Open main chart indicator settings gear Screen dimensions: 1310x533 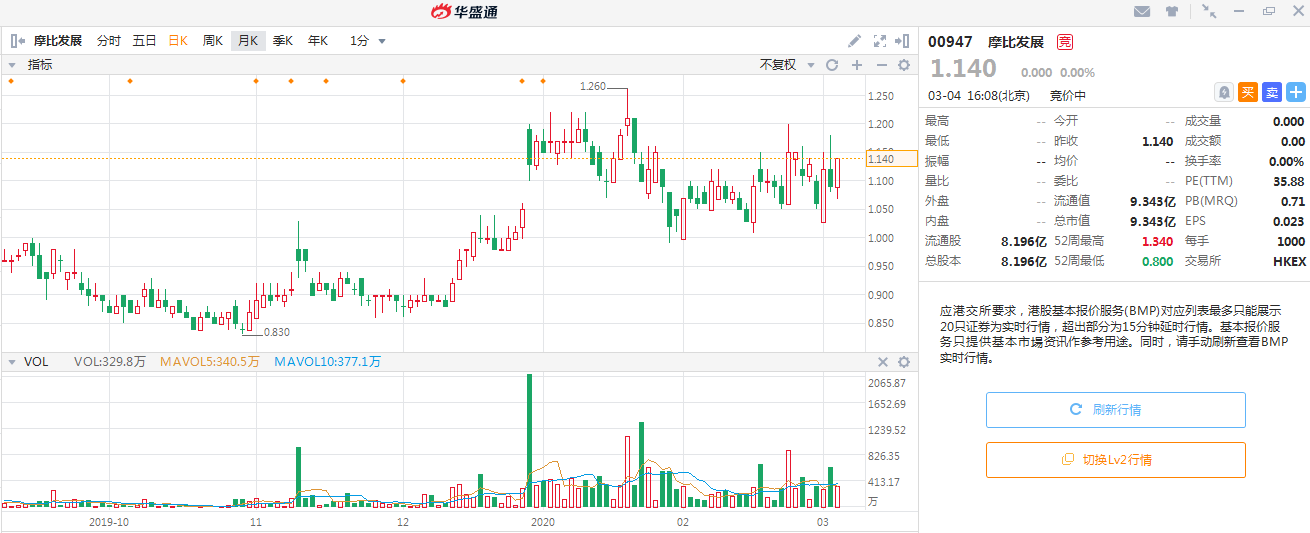pyautogui.click(x=904, y=65)
